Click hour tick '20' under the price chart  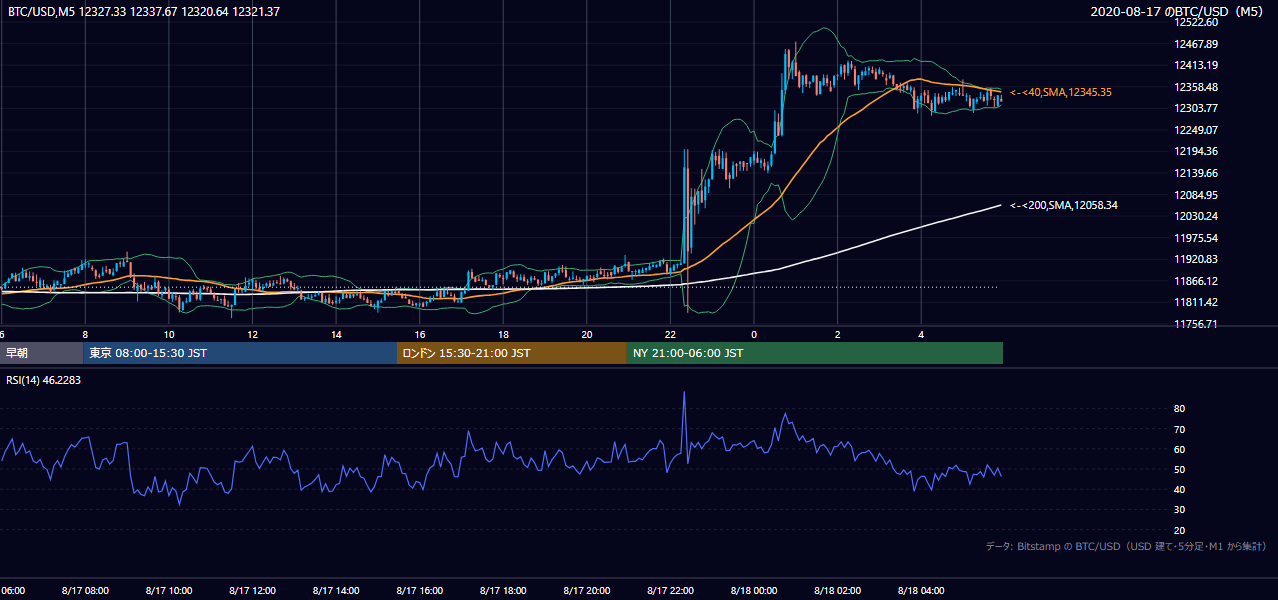tap(587, 334)
